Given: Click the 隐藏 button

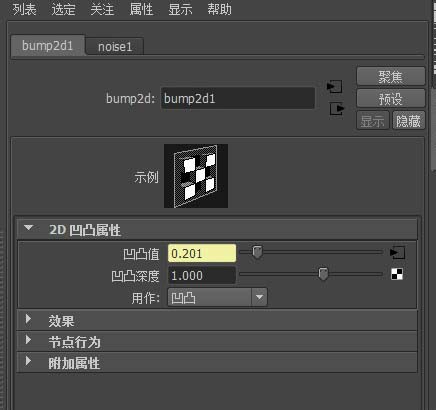Looking at the screenshot, I should 409,121.
